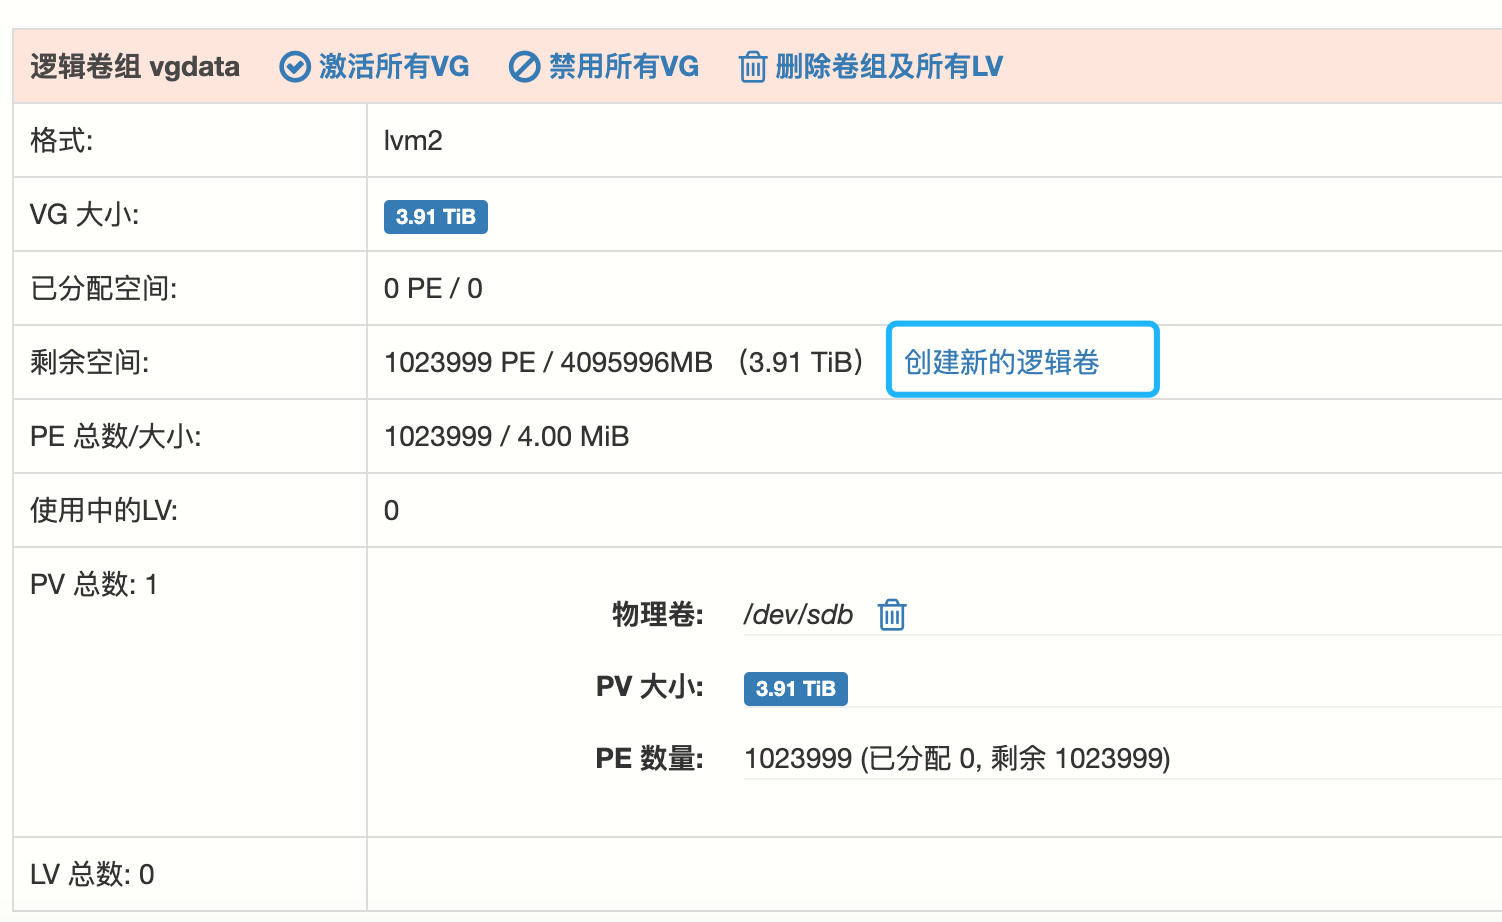Click the 3.91 TiB badge in VG 大小 row
This screenshot has width=1502, height=922.
435,217
